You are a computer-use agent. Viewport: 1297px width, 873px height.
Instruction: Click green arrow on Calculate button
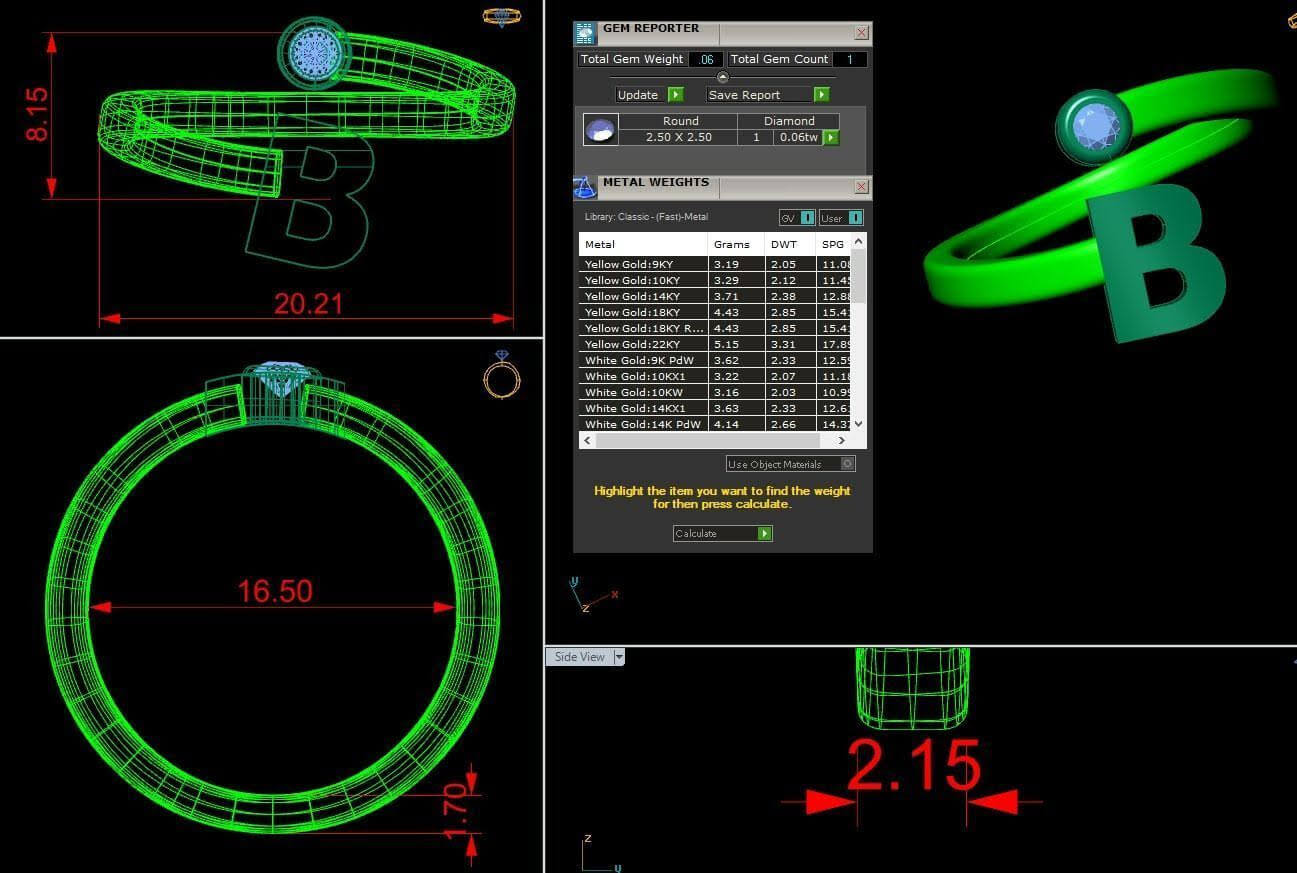(x=765, y=534)
